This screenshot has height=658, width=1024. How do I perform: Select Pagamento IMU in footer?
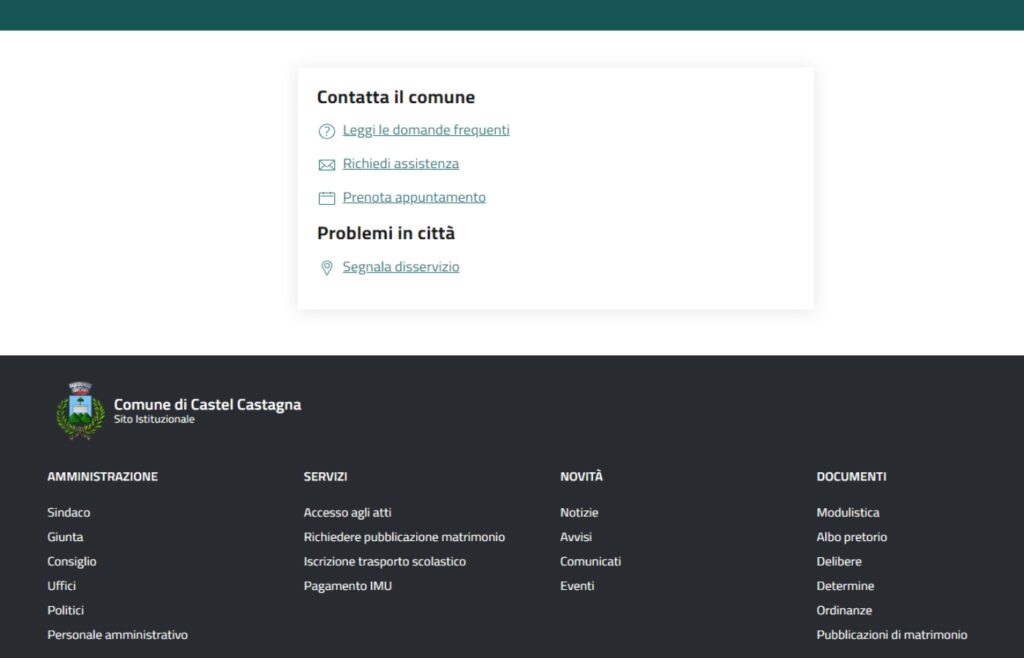pyautogui.click(x=347, y=586)
